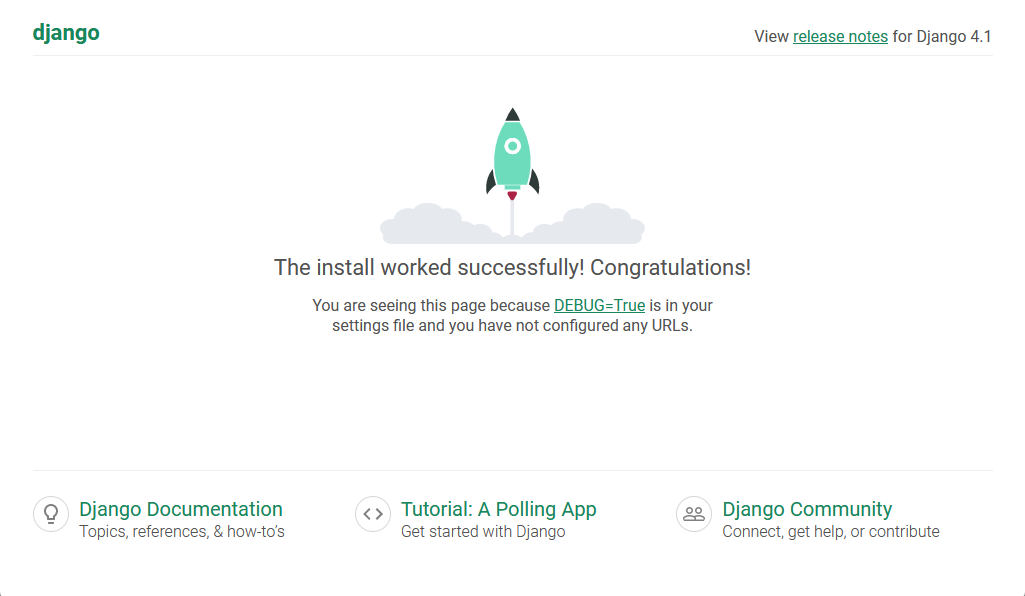Follow the DEBUG=True settings link
Screen dimensions: 1025x596
click(x=599, y=305)
